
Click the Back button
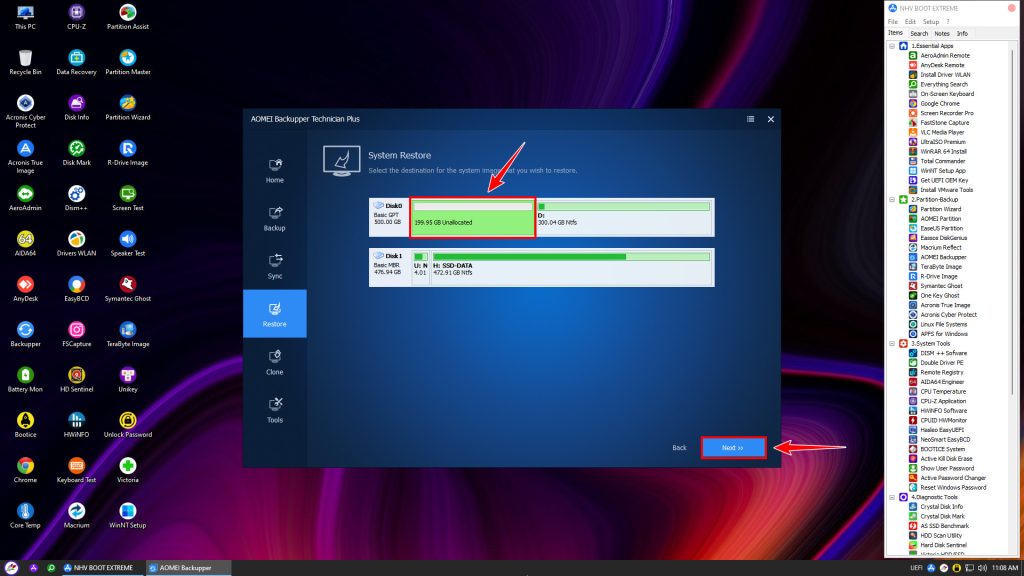pos(679,447)
